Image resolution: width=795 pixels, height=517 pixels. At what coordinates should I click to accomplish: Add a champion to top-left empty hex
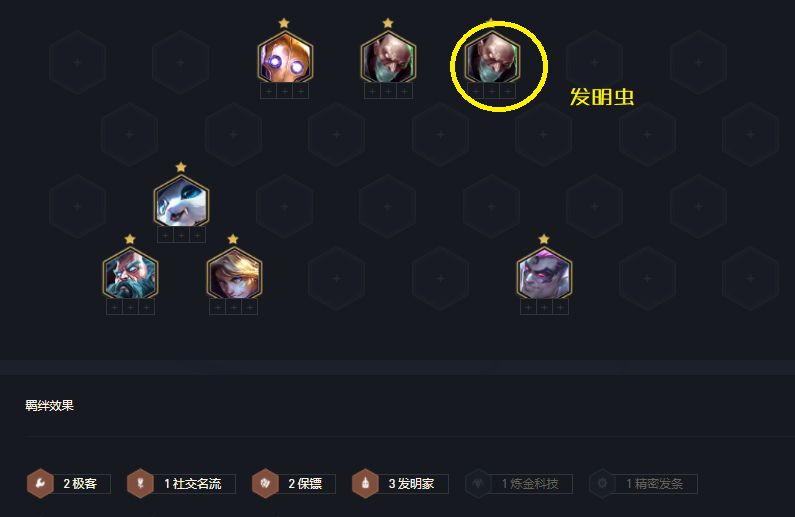[78, 62]
